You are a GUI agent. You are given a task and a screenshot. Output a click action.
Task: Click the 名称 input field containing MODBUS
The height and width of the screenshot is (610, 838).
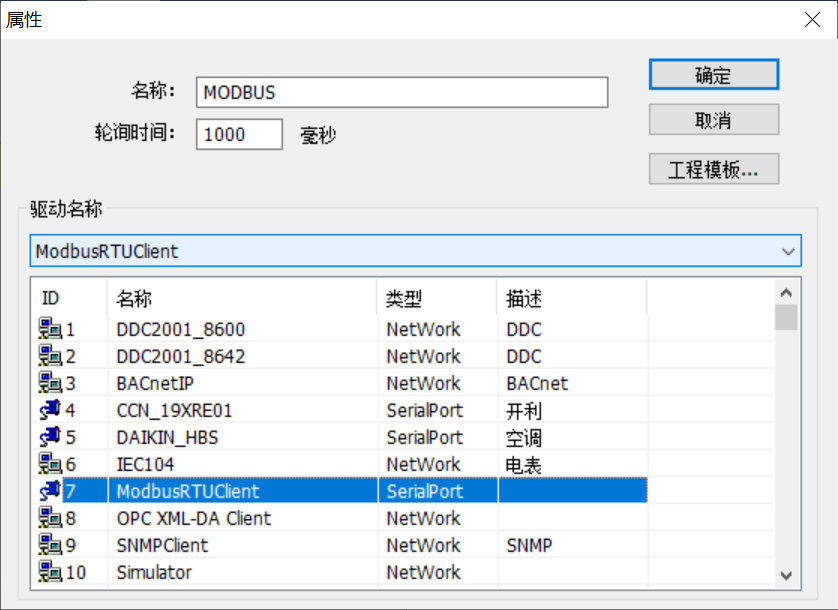coord(402,92)
